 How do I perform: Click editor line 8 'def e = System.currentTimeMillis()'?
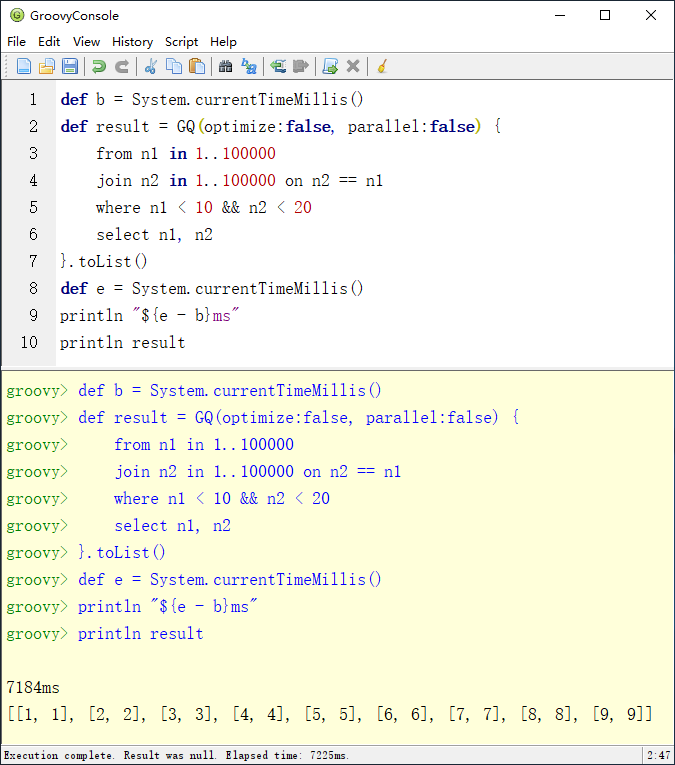[x=212, y=288]
